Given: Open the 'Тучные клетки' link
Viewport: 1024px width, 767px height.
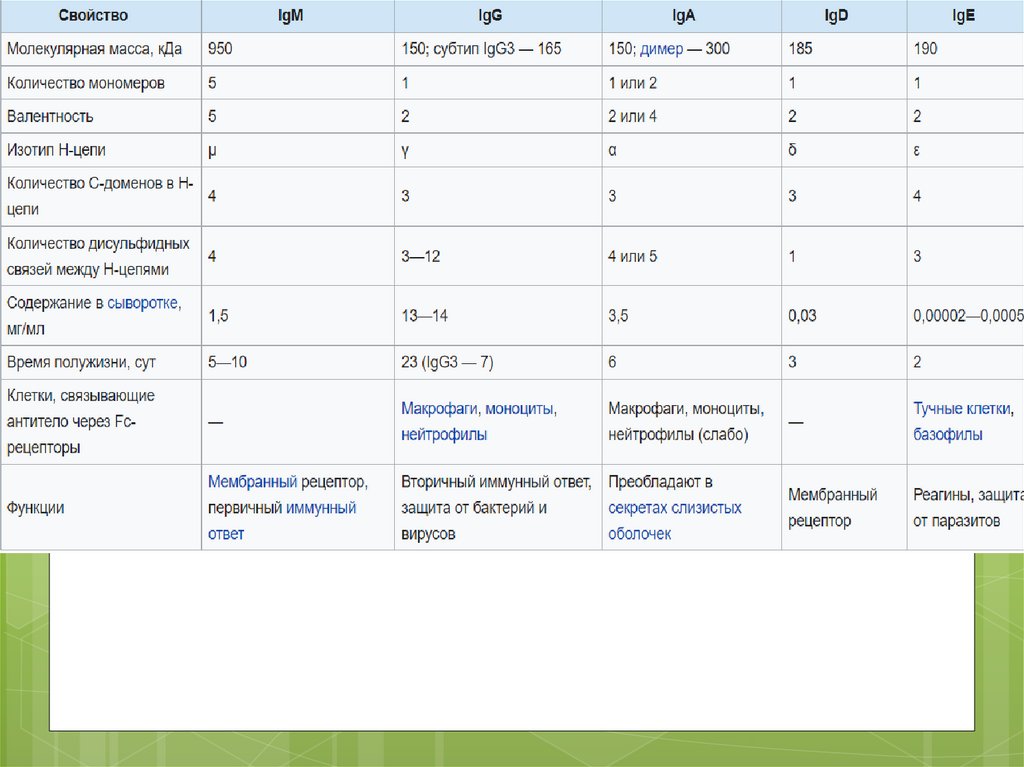Looking at the screenshot, I should (x=961, y=409).
